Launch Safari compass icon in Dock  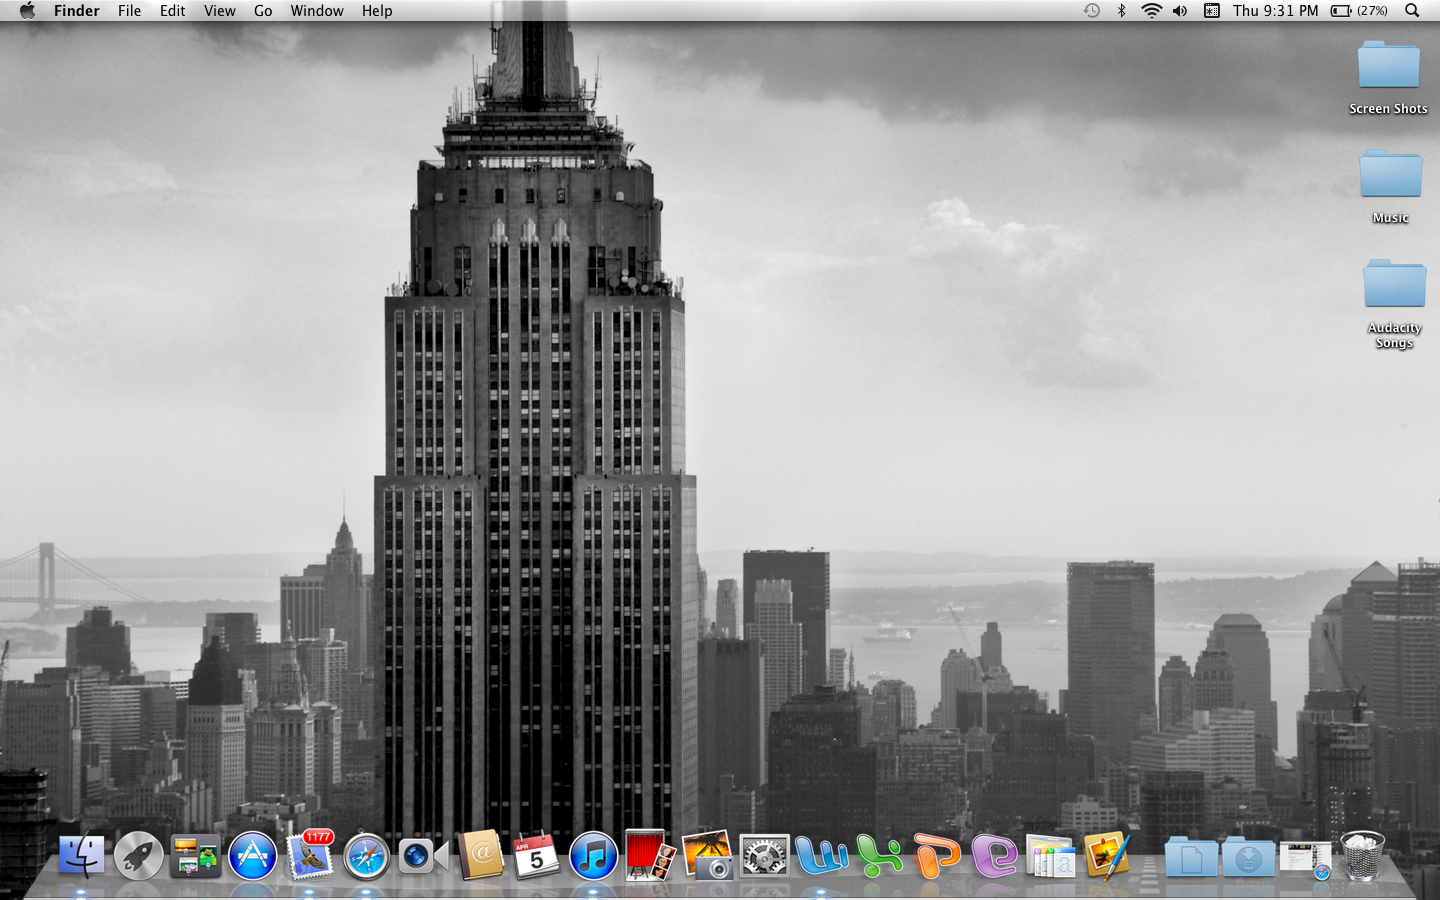coord(366,856)
